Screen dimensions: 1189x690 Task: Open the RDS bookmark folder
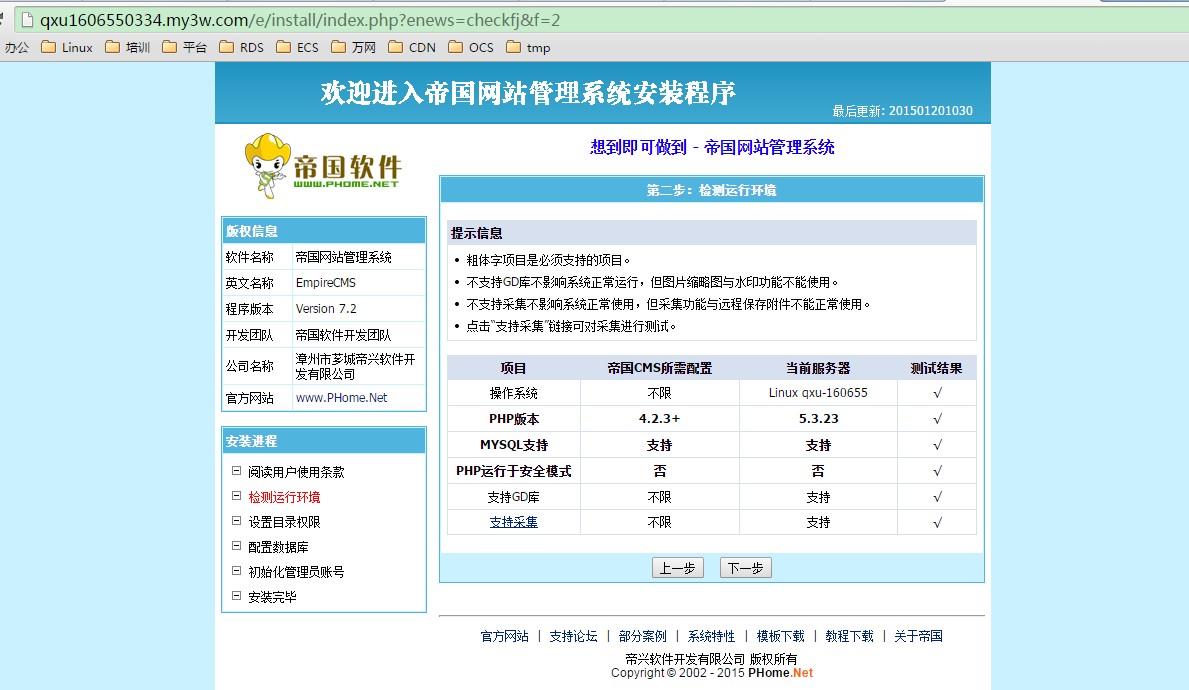(x=242, y=47)
